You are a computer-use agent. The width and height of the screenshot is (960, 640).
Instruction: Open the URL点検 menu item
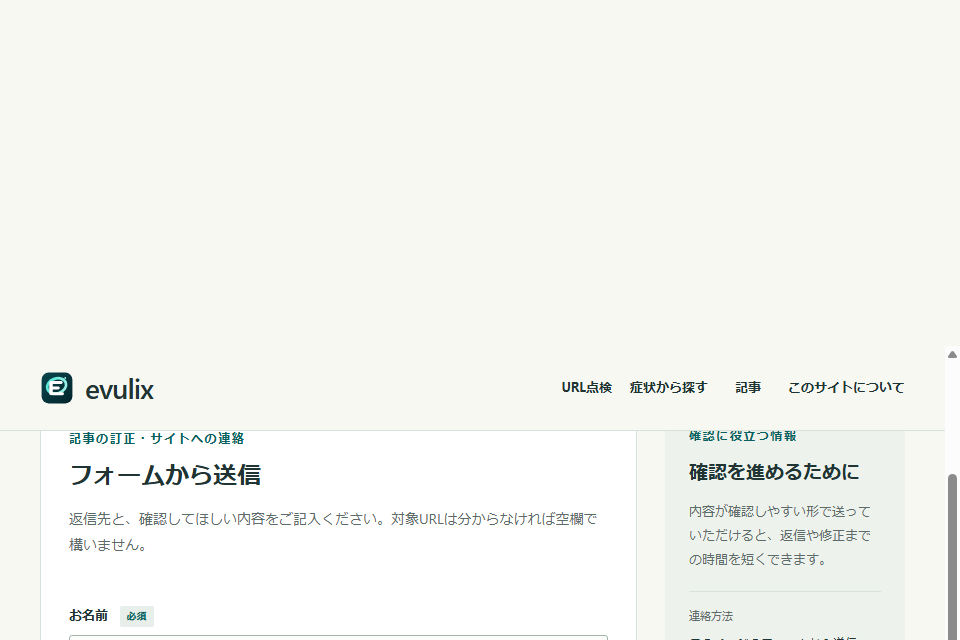coord(587,388)
